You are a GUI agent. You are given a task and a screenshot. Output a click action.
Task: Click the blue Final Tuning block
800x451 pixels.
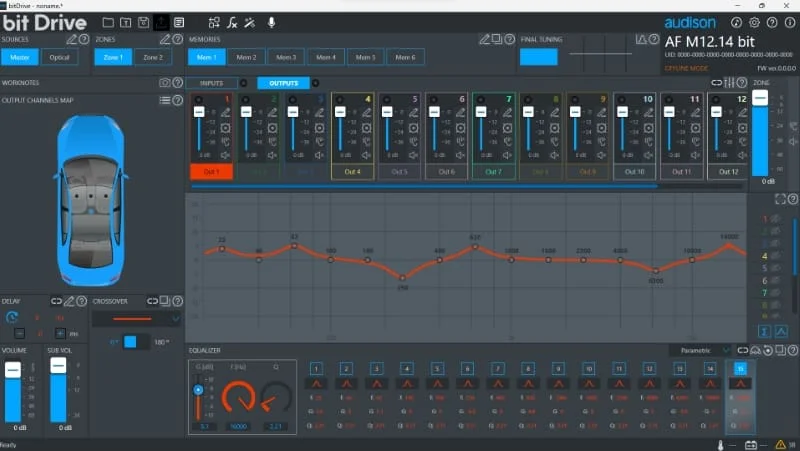pyautogui.click(x=539, y=57)
